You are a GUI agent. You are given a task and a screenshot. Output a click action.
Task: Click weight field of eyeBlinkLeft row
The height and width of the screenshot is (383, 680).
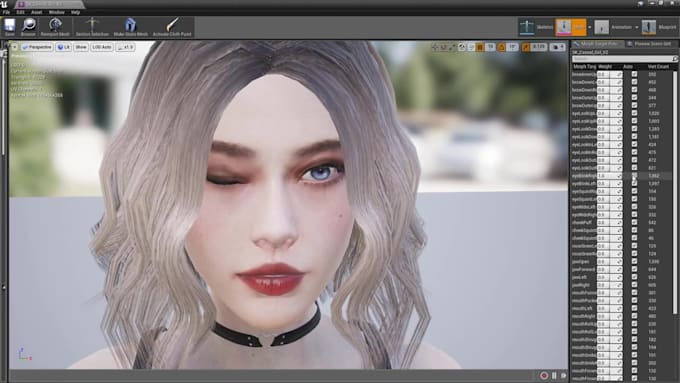[x=610, y=183]
